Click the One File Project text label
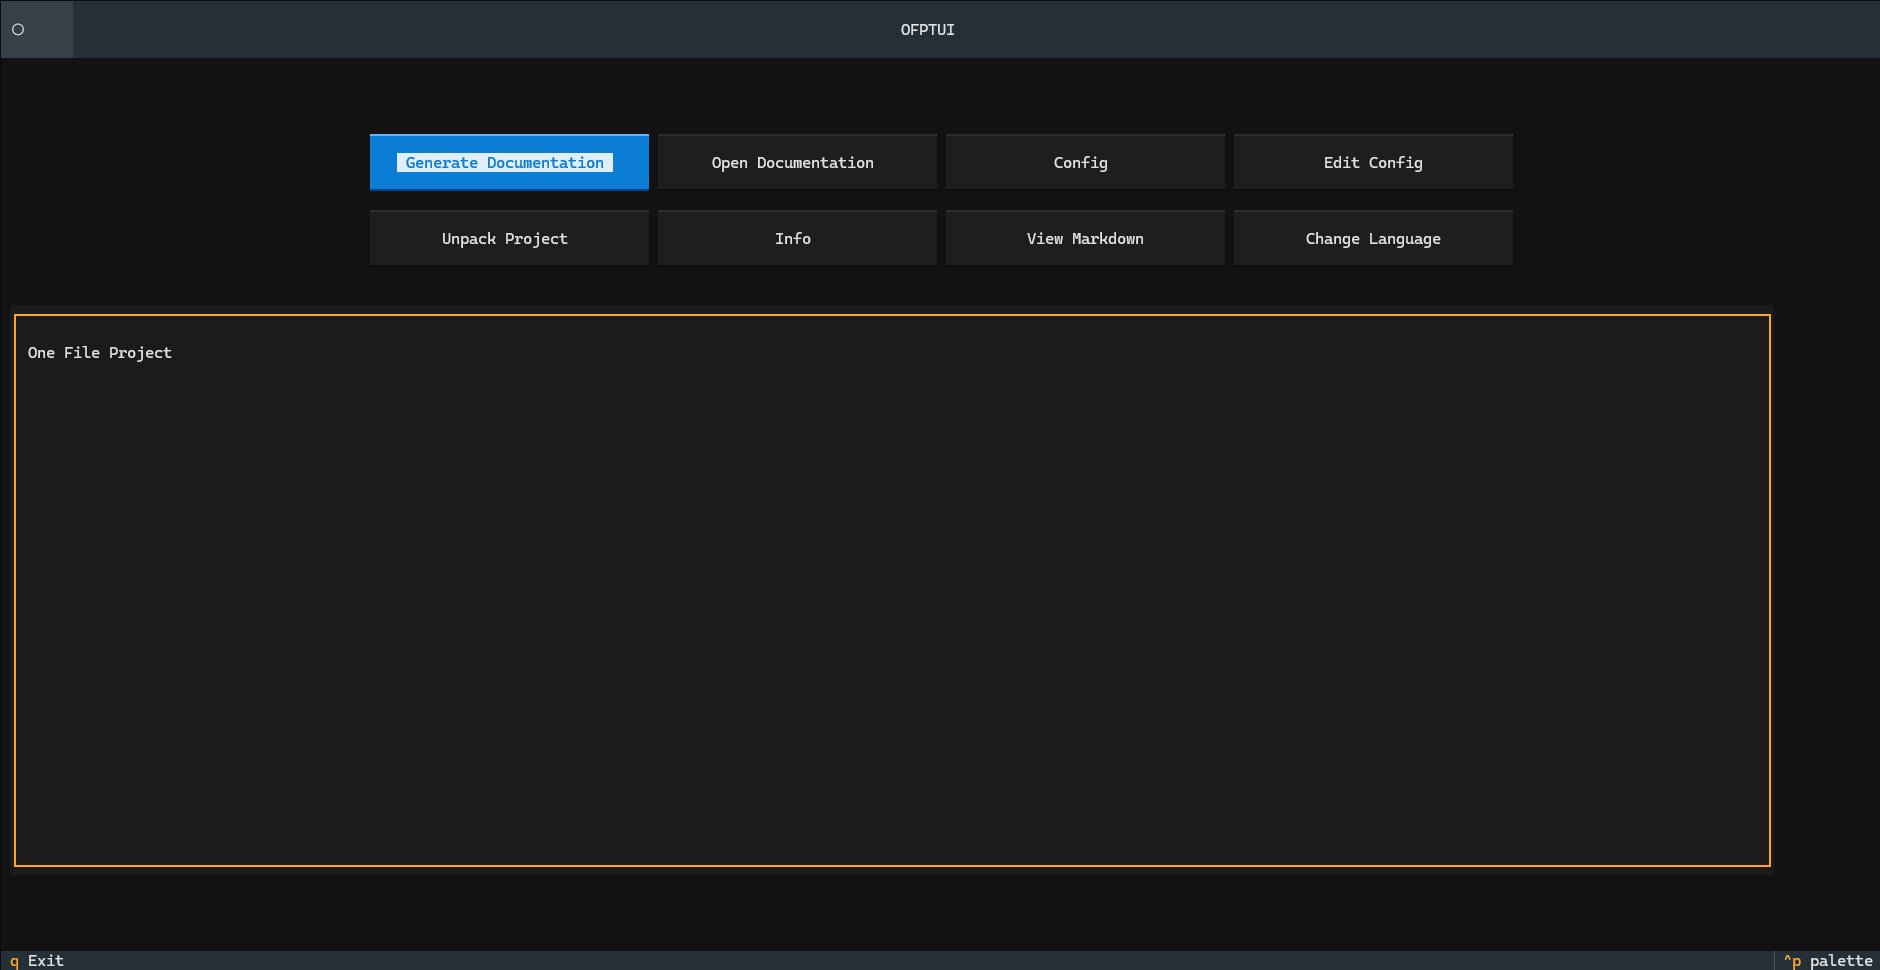 [99, 352]
